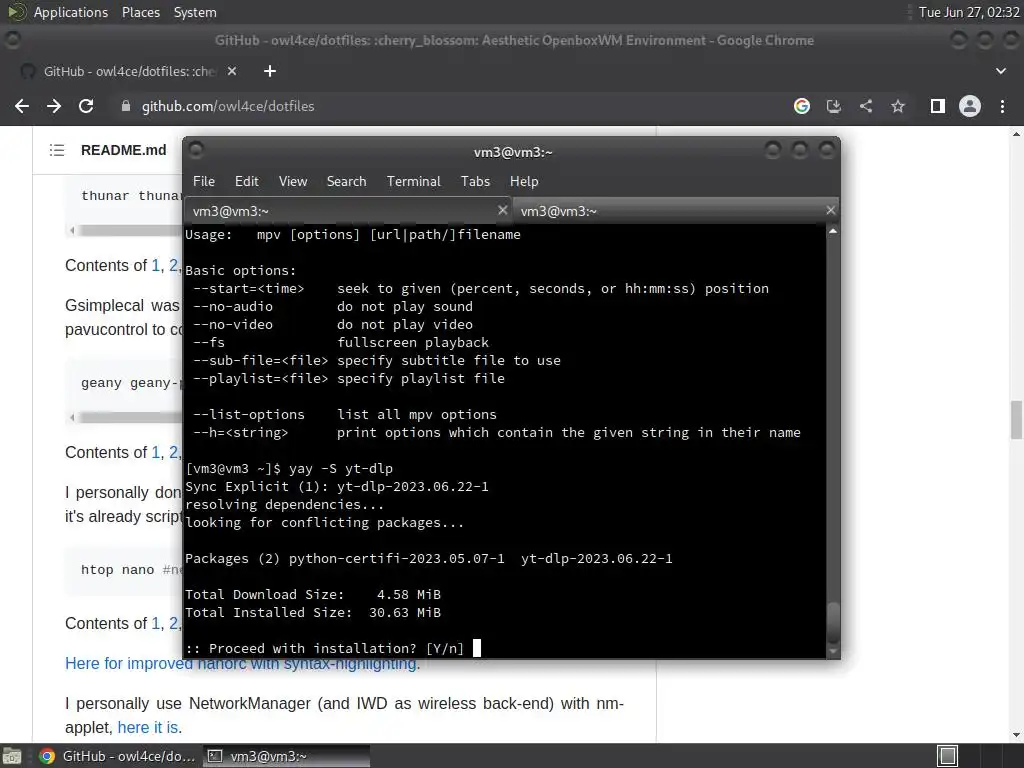The height and width of the screenshot is (768, 1024).
Task: Open README.md table of contents icon
Action: (57, 150)
